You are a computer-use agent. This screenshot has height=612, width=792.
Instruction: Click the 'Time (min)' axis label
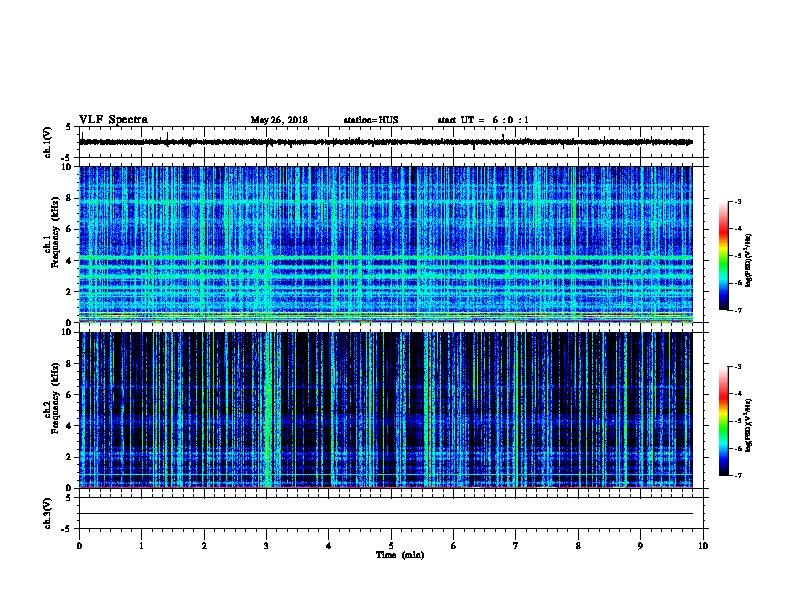coord(400,555)
